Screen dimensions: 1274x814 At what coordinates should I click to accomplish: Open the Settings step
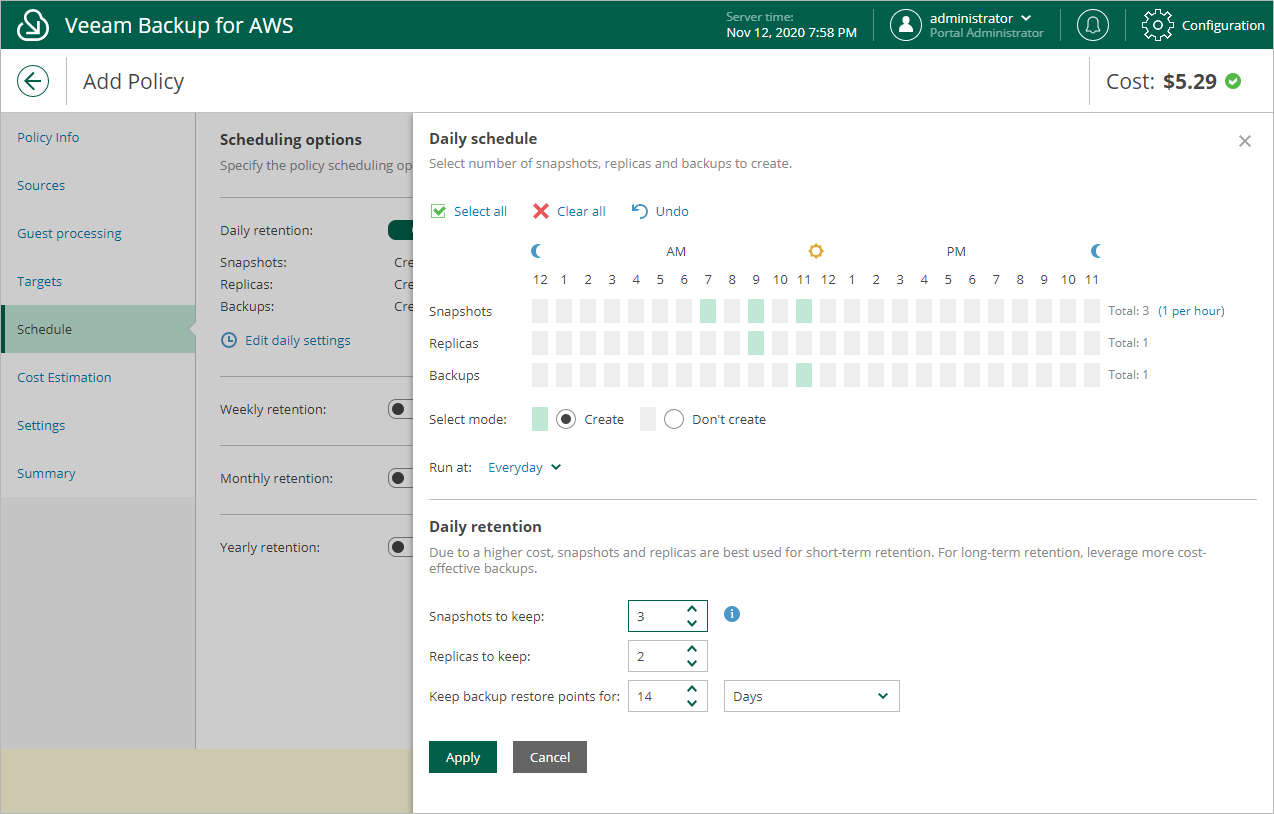click(x=98, y=425)
